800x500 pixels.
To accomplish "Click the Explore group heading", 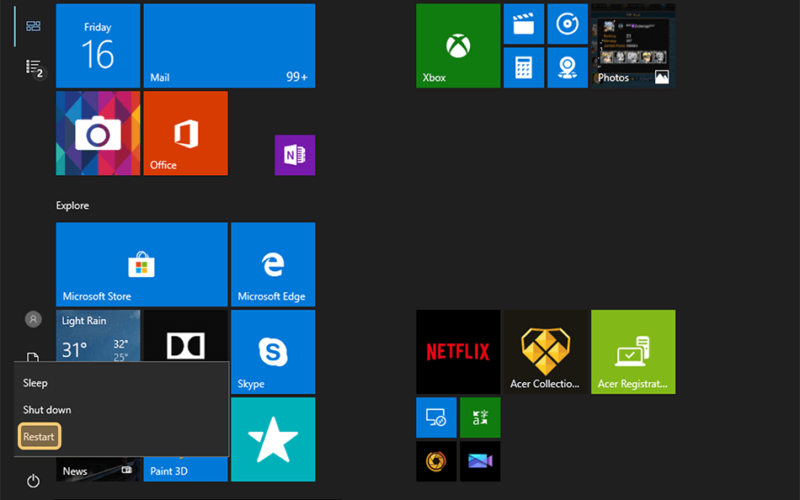I will (72, 206).
